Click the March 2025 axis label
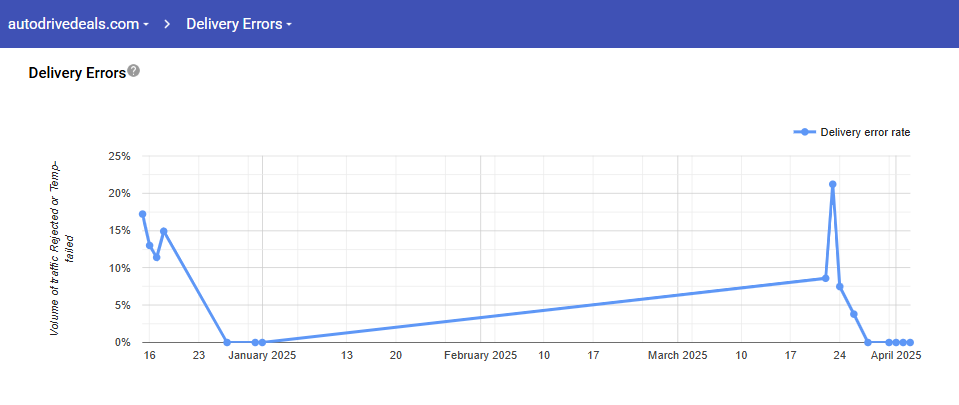Screen dimensions: 959x405 677,355
